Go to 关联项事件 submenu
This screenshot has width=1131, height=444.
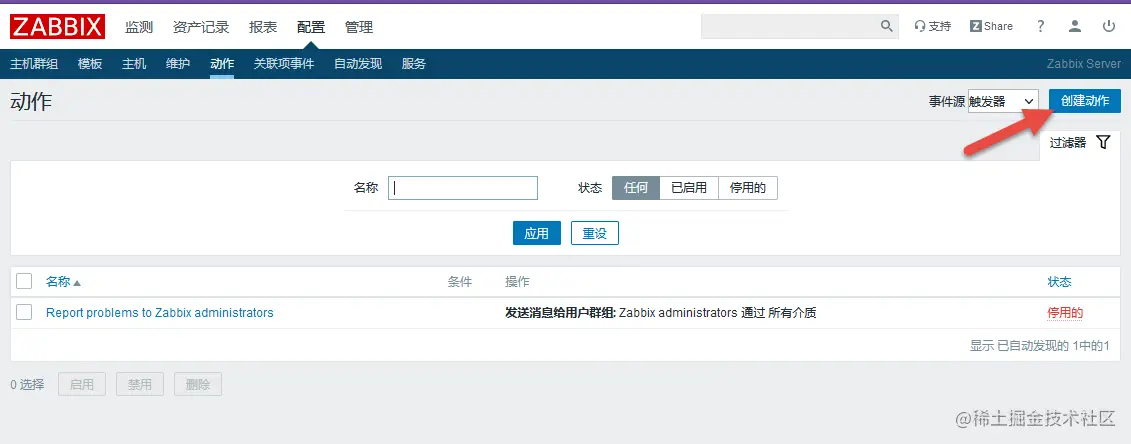(284, 63)
